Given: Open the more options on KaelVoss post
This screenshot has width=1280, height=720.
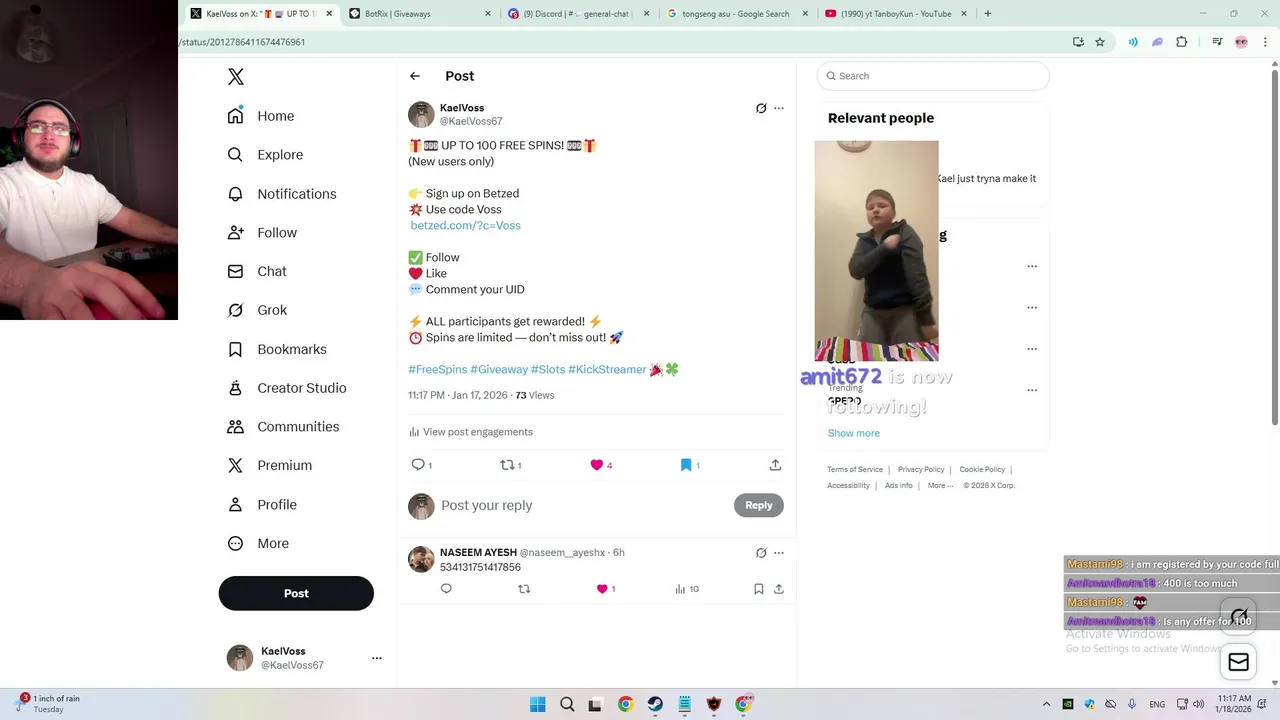Looking at the screenshot, I should (779, 108).
